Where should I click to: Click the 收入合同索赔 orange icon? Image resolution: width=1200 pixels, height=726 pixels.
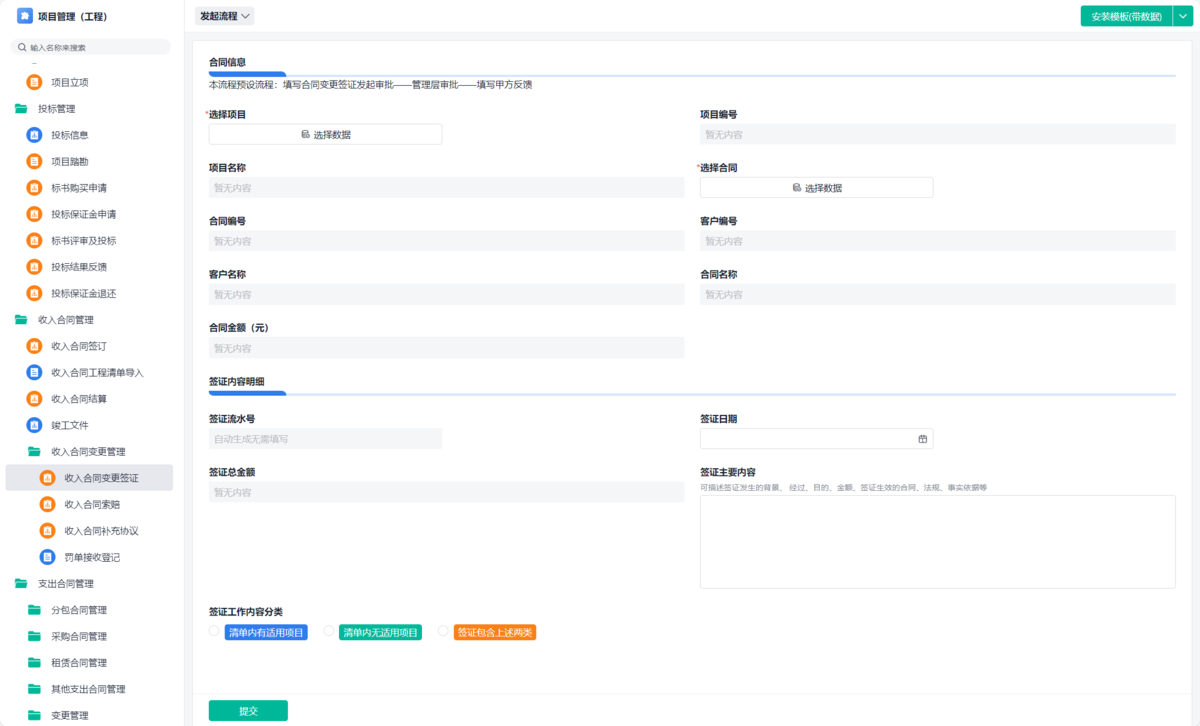pyautogui.click(x=48, y=504)
